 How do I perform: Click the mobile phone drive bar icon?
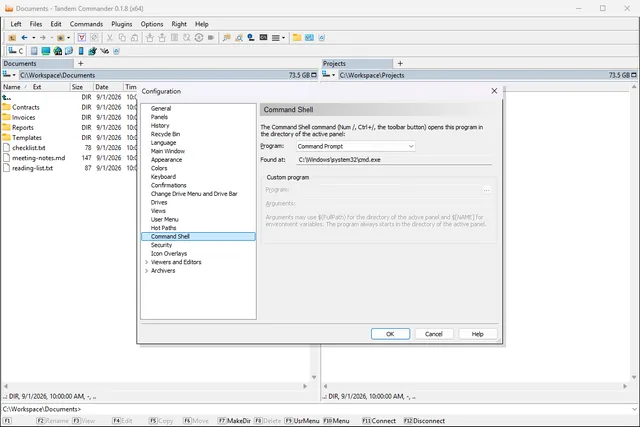pos(81,51)
